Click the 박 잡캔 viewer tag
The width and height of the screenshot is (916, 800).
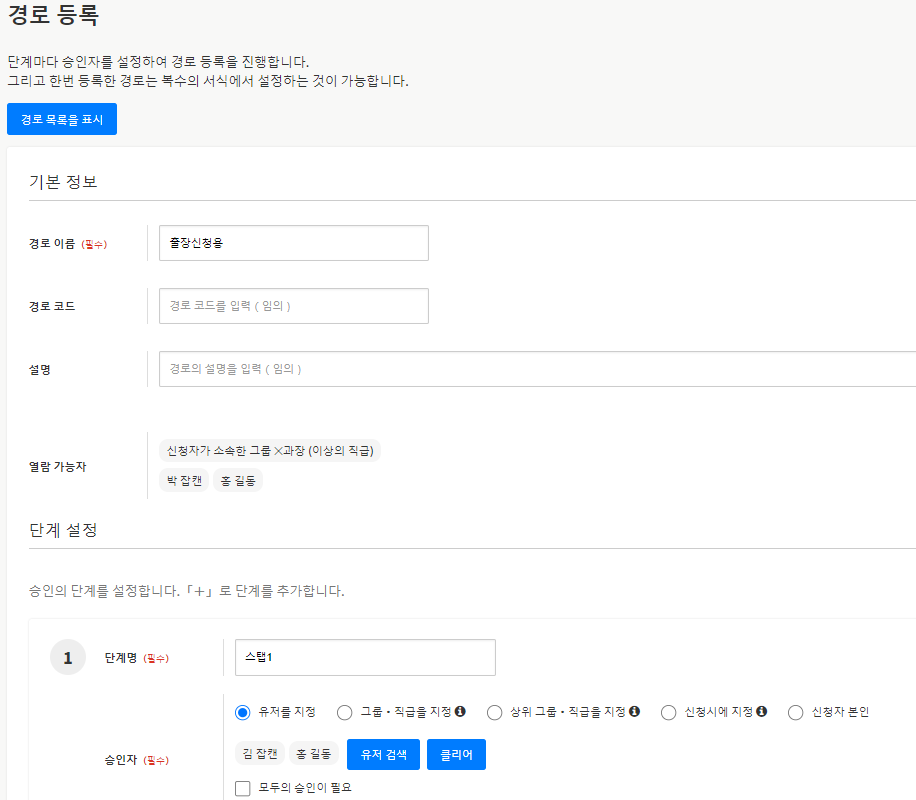point(184,481)
